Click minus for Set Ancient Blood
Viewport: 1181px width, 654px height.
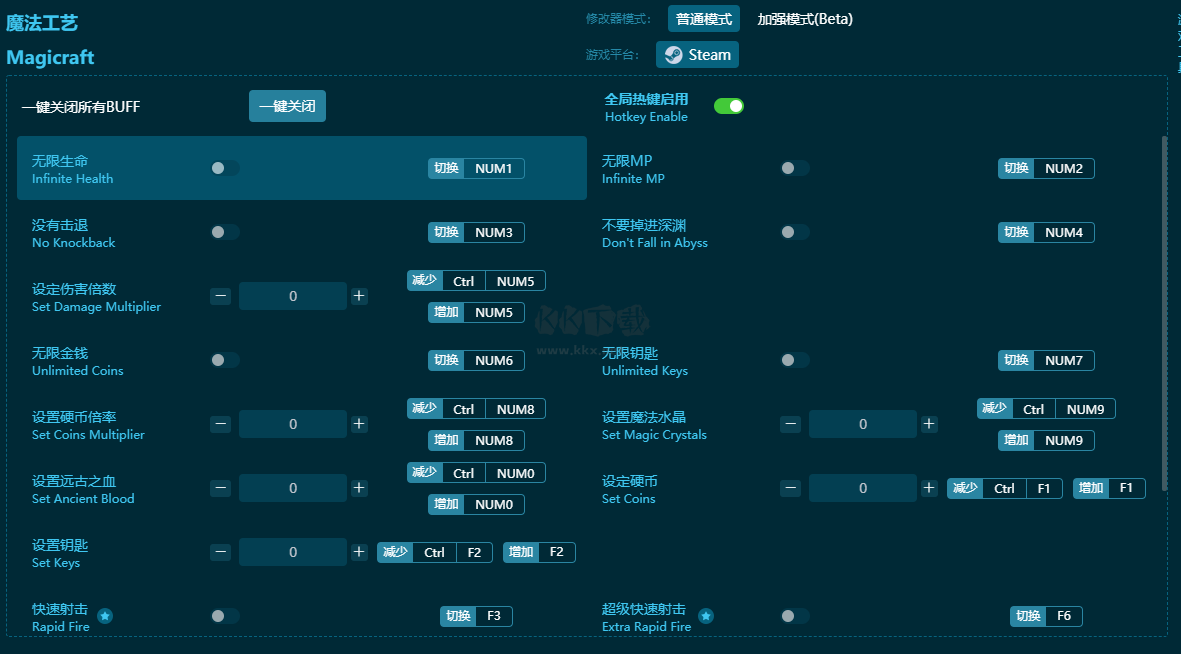coord(221,488)
